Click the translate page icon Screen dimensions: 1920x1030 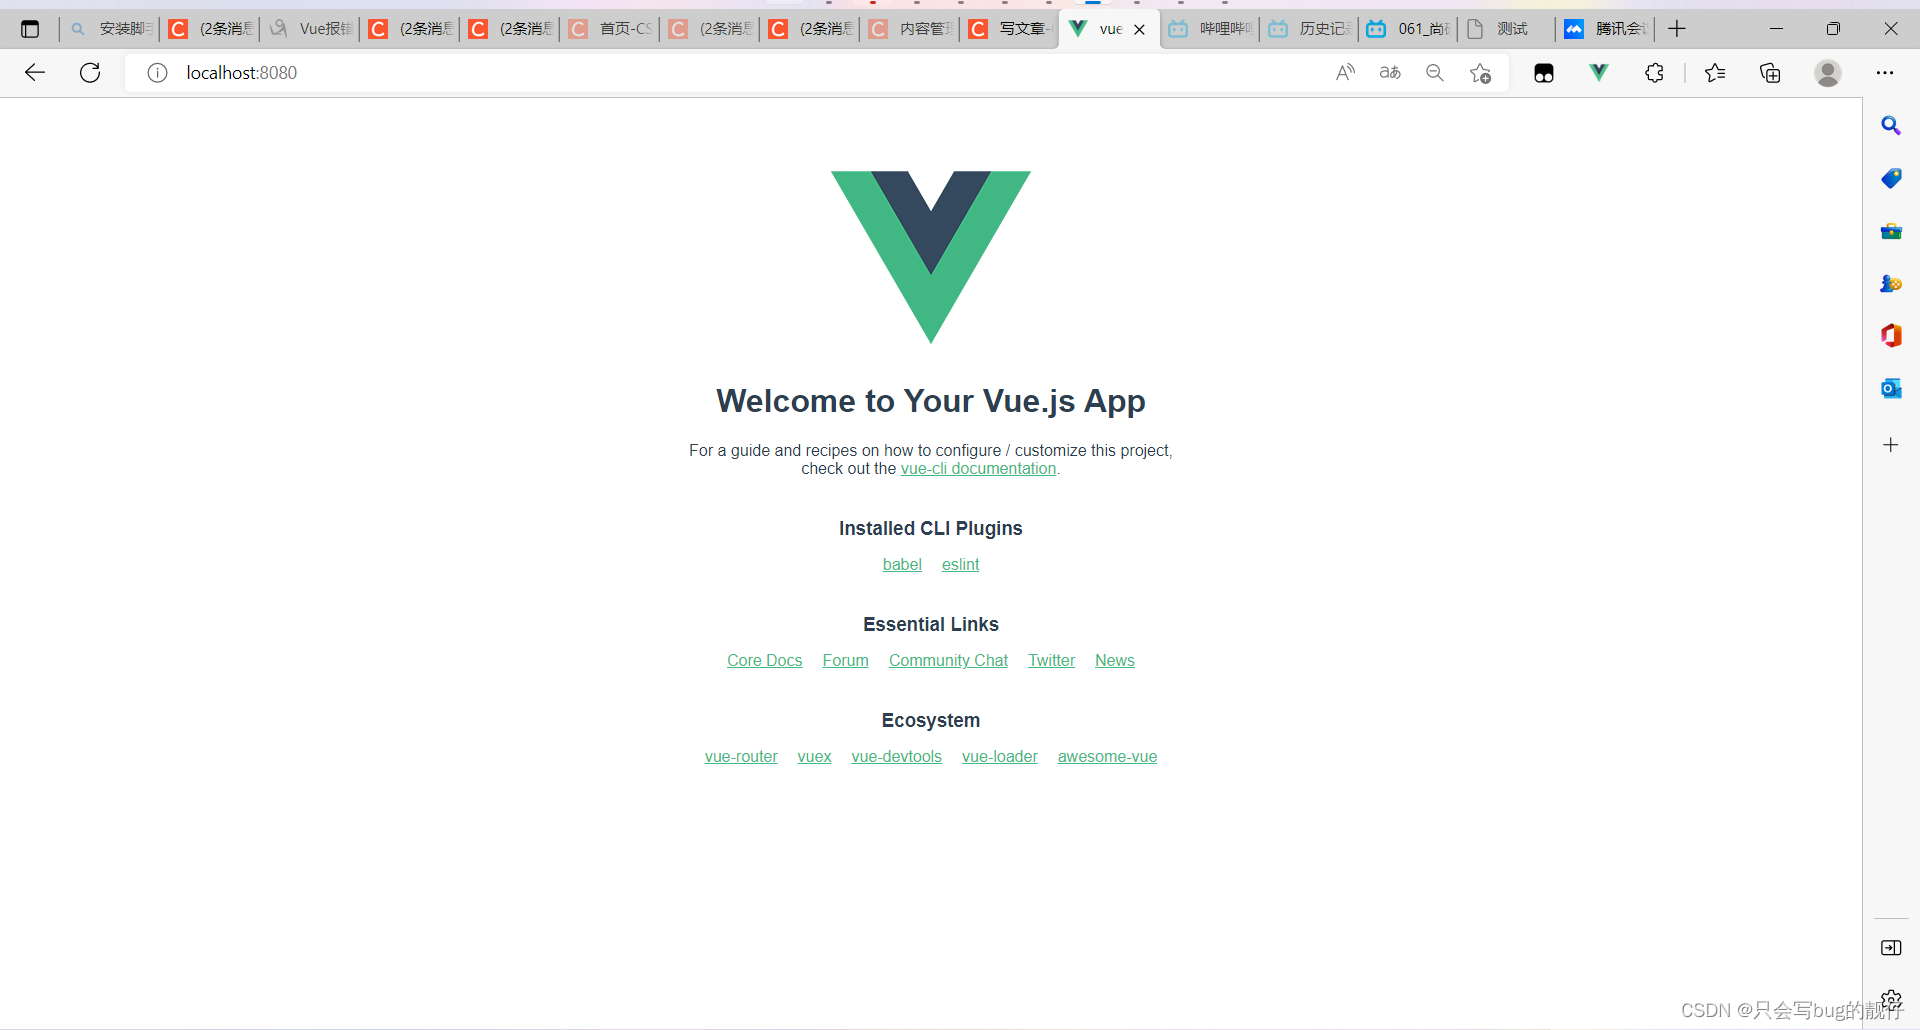[x=1390, y=72]
